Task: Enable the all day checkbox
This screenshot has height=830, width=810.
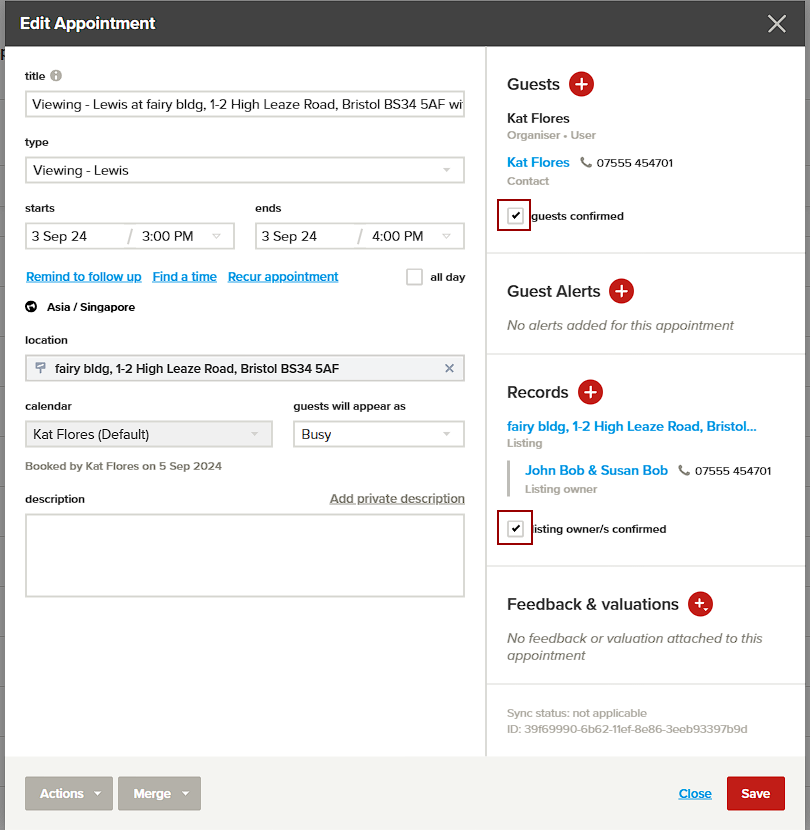Action: click(x=414, y=277)
